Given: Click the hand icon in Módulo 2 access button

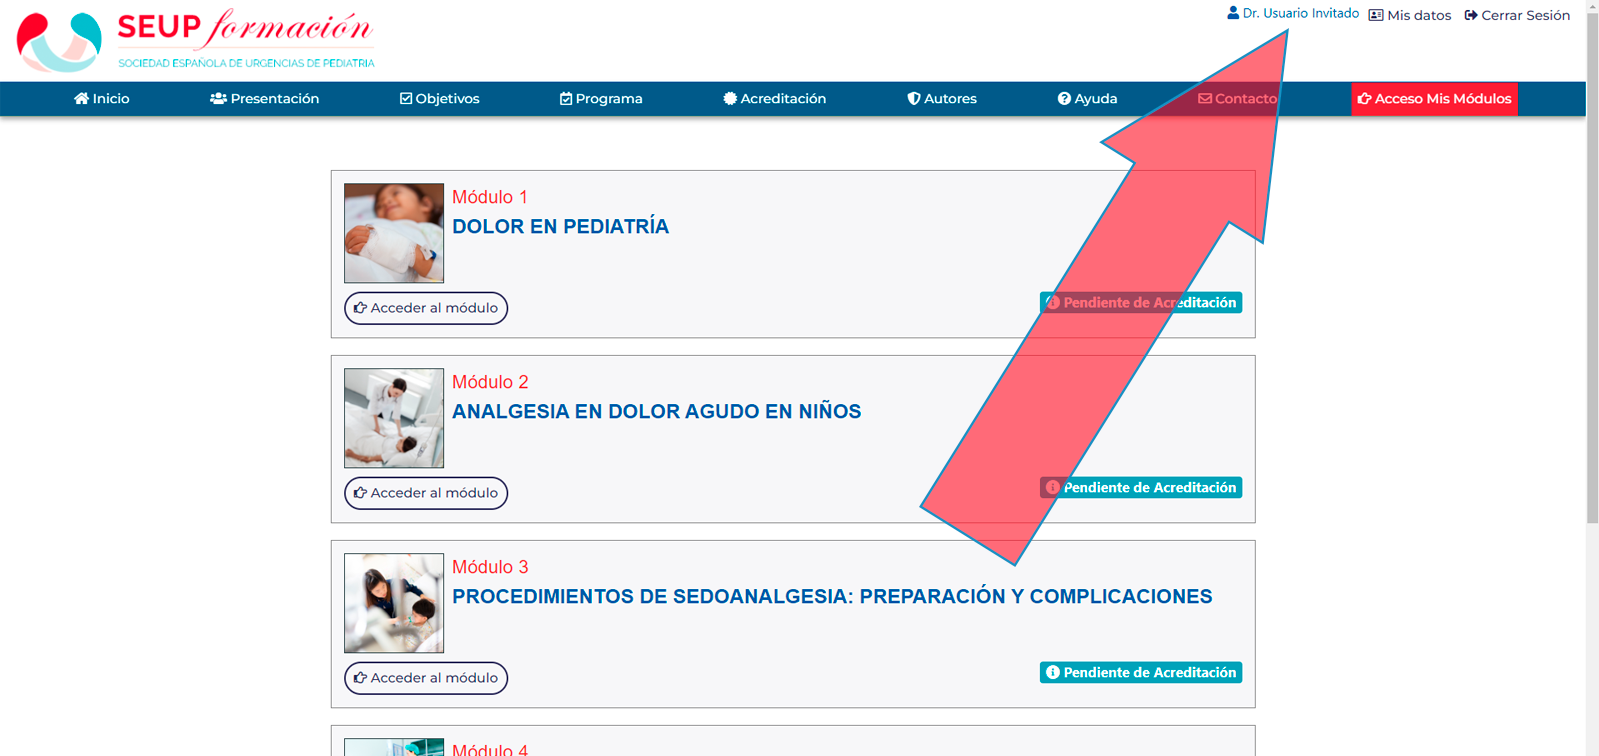Looking at the screenshot, I should (360, 493).
